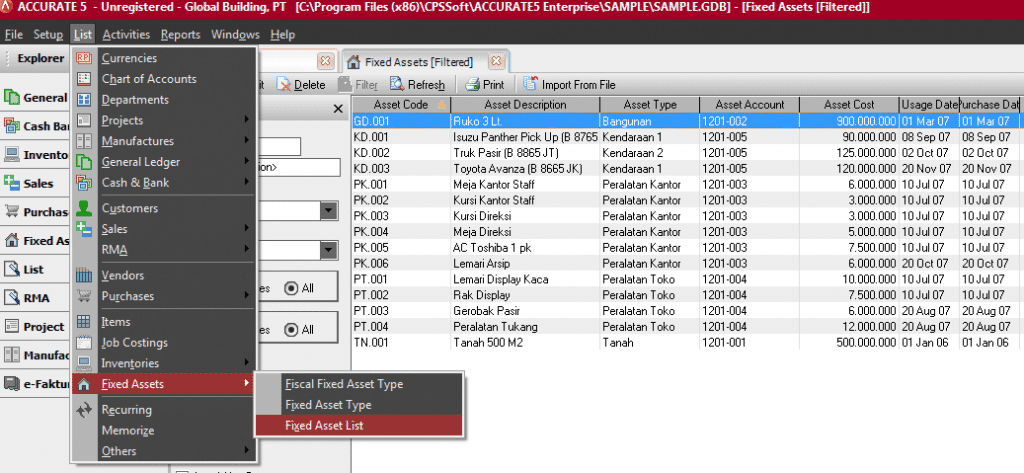Viewport: 1024px width, 473px height.
Task: Click the General Ledger menu icon
Action: [x=84, y=162]
